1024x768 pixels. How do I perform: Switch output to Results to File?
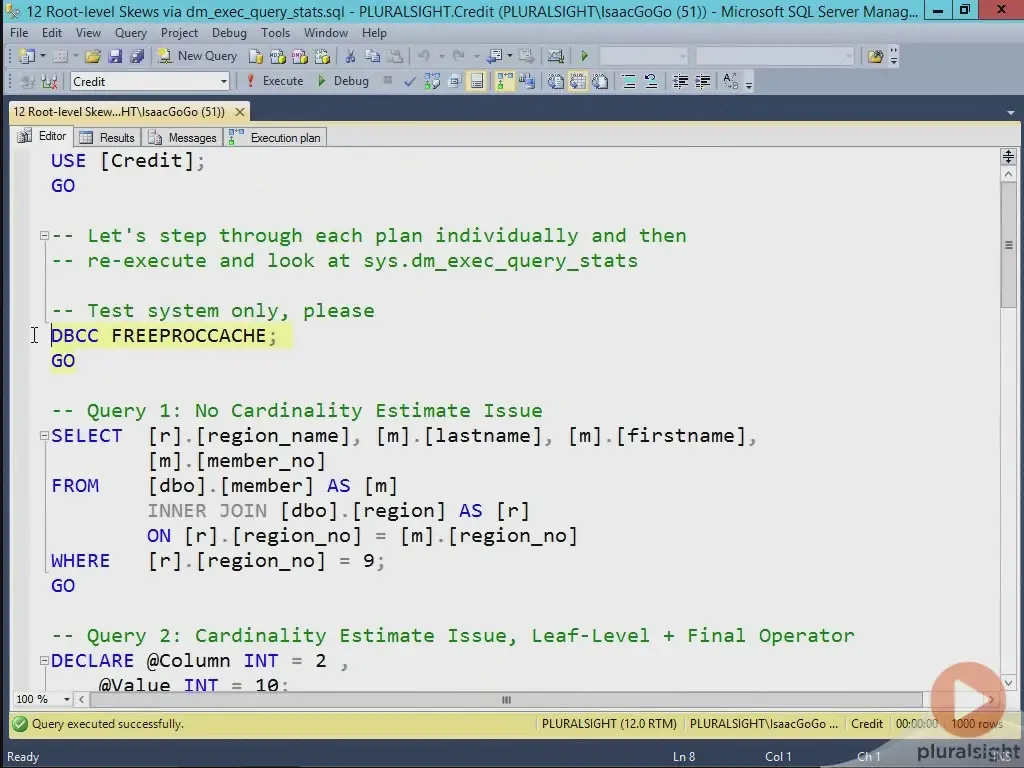tap(600, 82)
